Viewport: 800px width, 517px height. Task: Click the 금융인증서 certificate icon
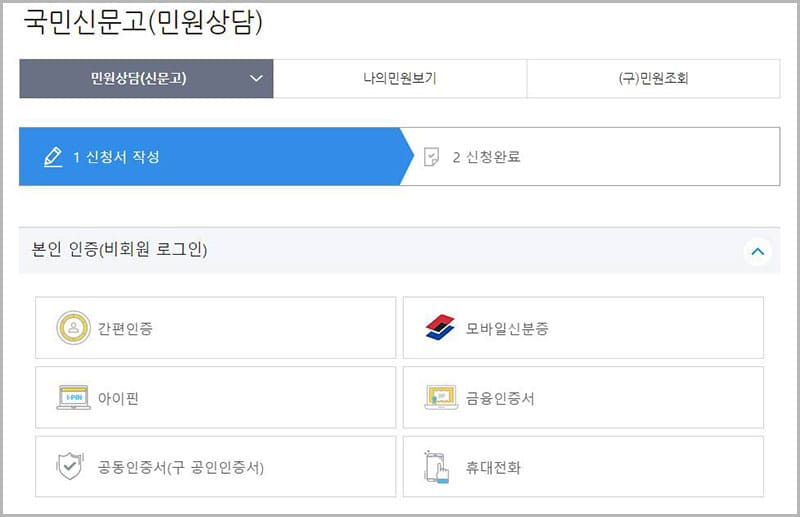coord(440,397)
